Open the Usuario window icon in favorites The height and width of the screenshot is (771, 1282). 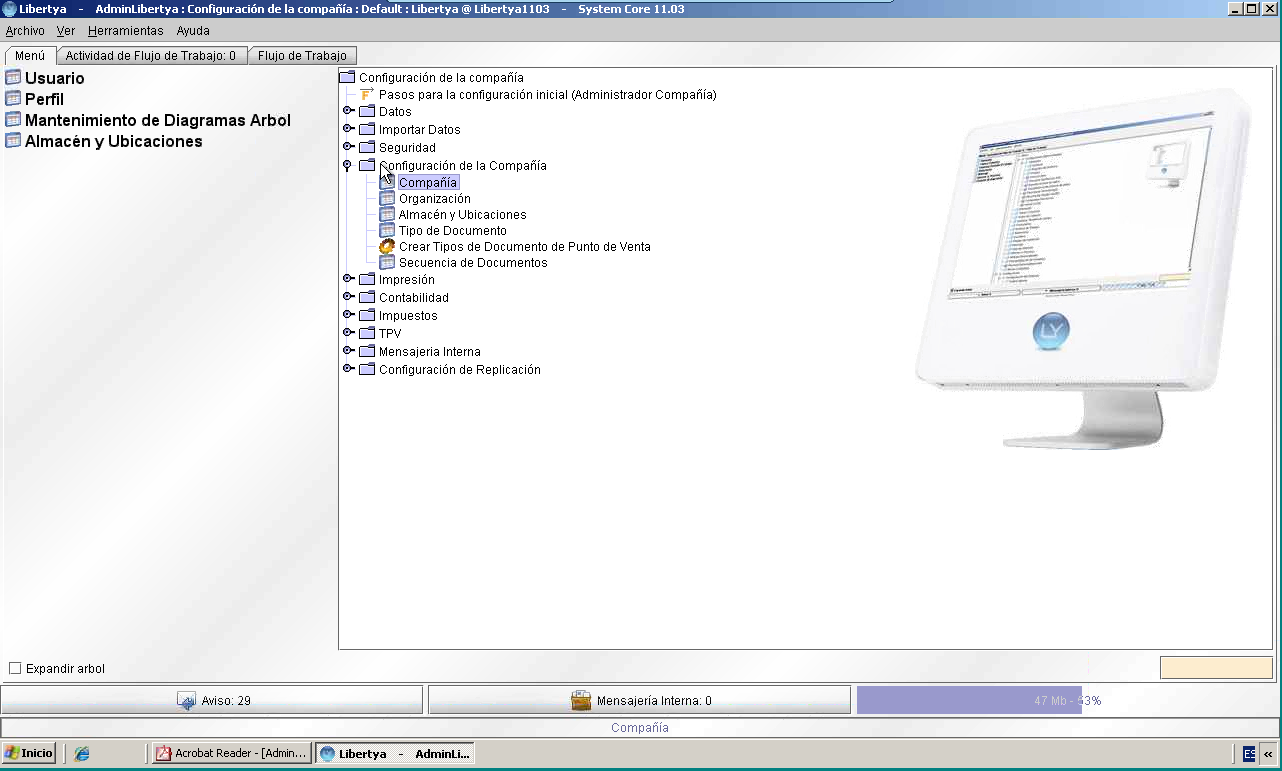pos(13,77)
